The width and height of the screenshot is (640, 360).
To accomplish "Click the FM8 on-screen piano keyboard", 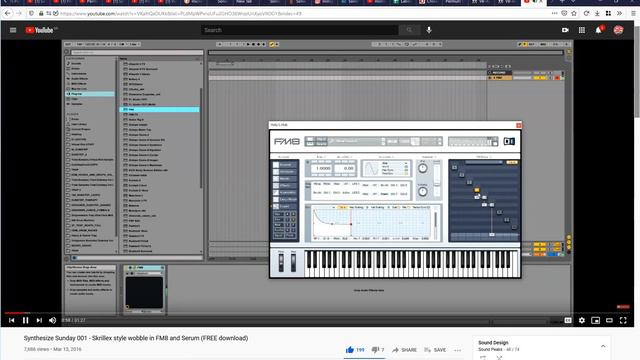I will (x=411, y=264).
